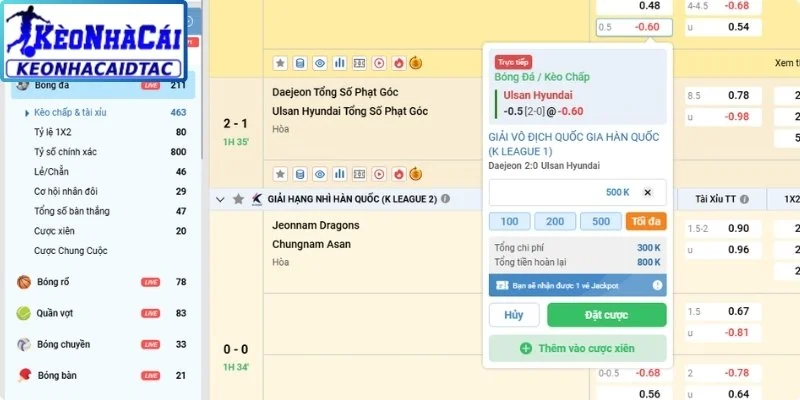Collapse the K League 2 league section
Screen dimensions: 800x400
pyautogui.click(x=220, y=199)
